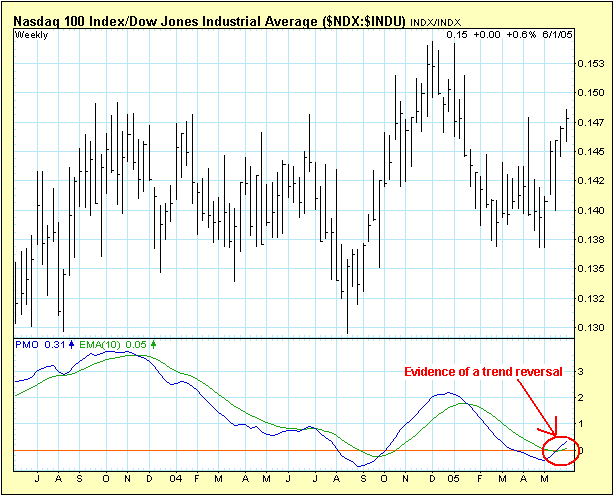The width and height of the screenshot is (614, 496).
Task: Click the '05' year marker on time axis
Action: pyautogui.click(x=453, y=478)
